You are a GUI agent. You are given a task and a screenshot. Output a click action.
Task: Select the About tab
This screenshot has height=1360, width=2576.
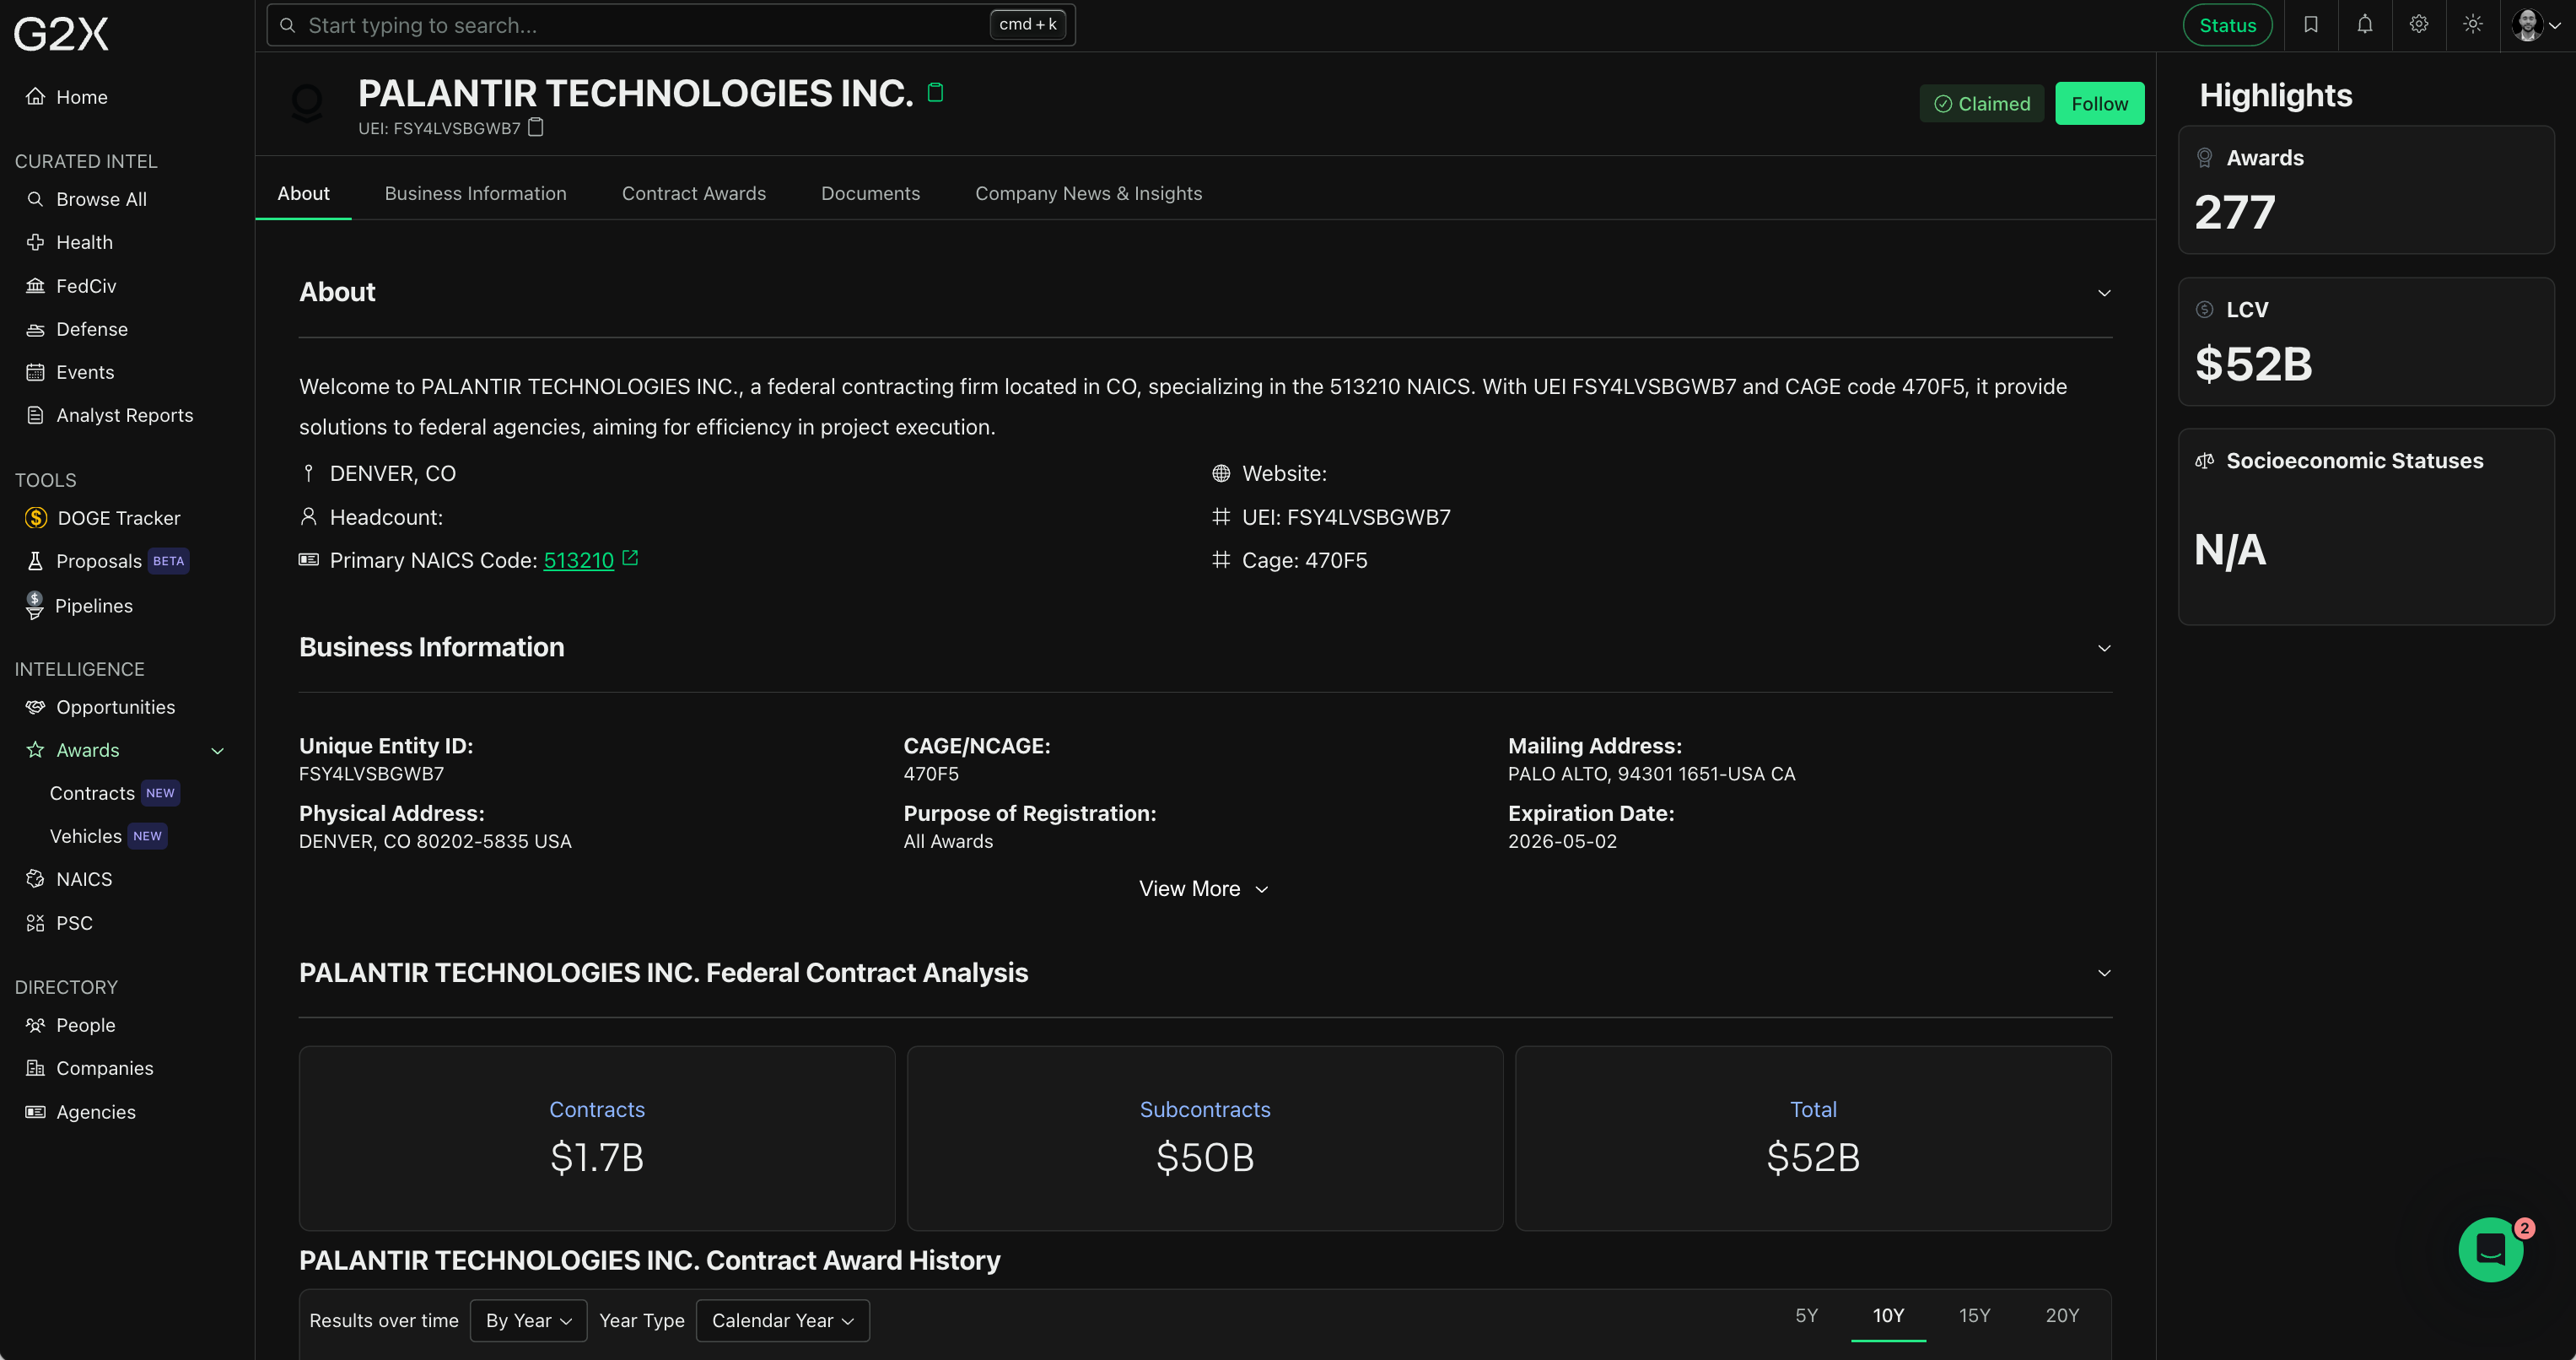[x=303, y=193]
